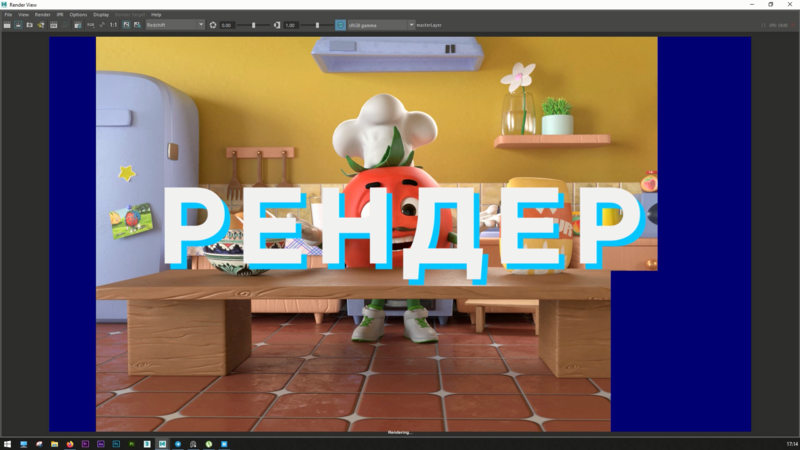Open the Redshift renderer dropdown
Screen dimensions: 800x450
point(175,25)
